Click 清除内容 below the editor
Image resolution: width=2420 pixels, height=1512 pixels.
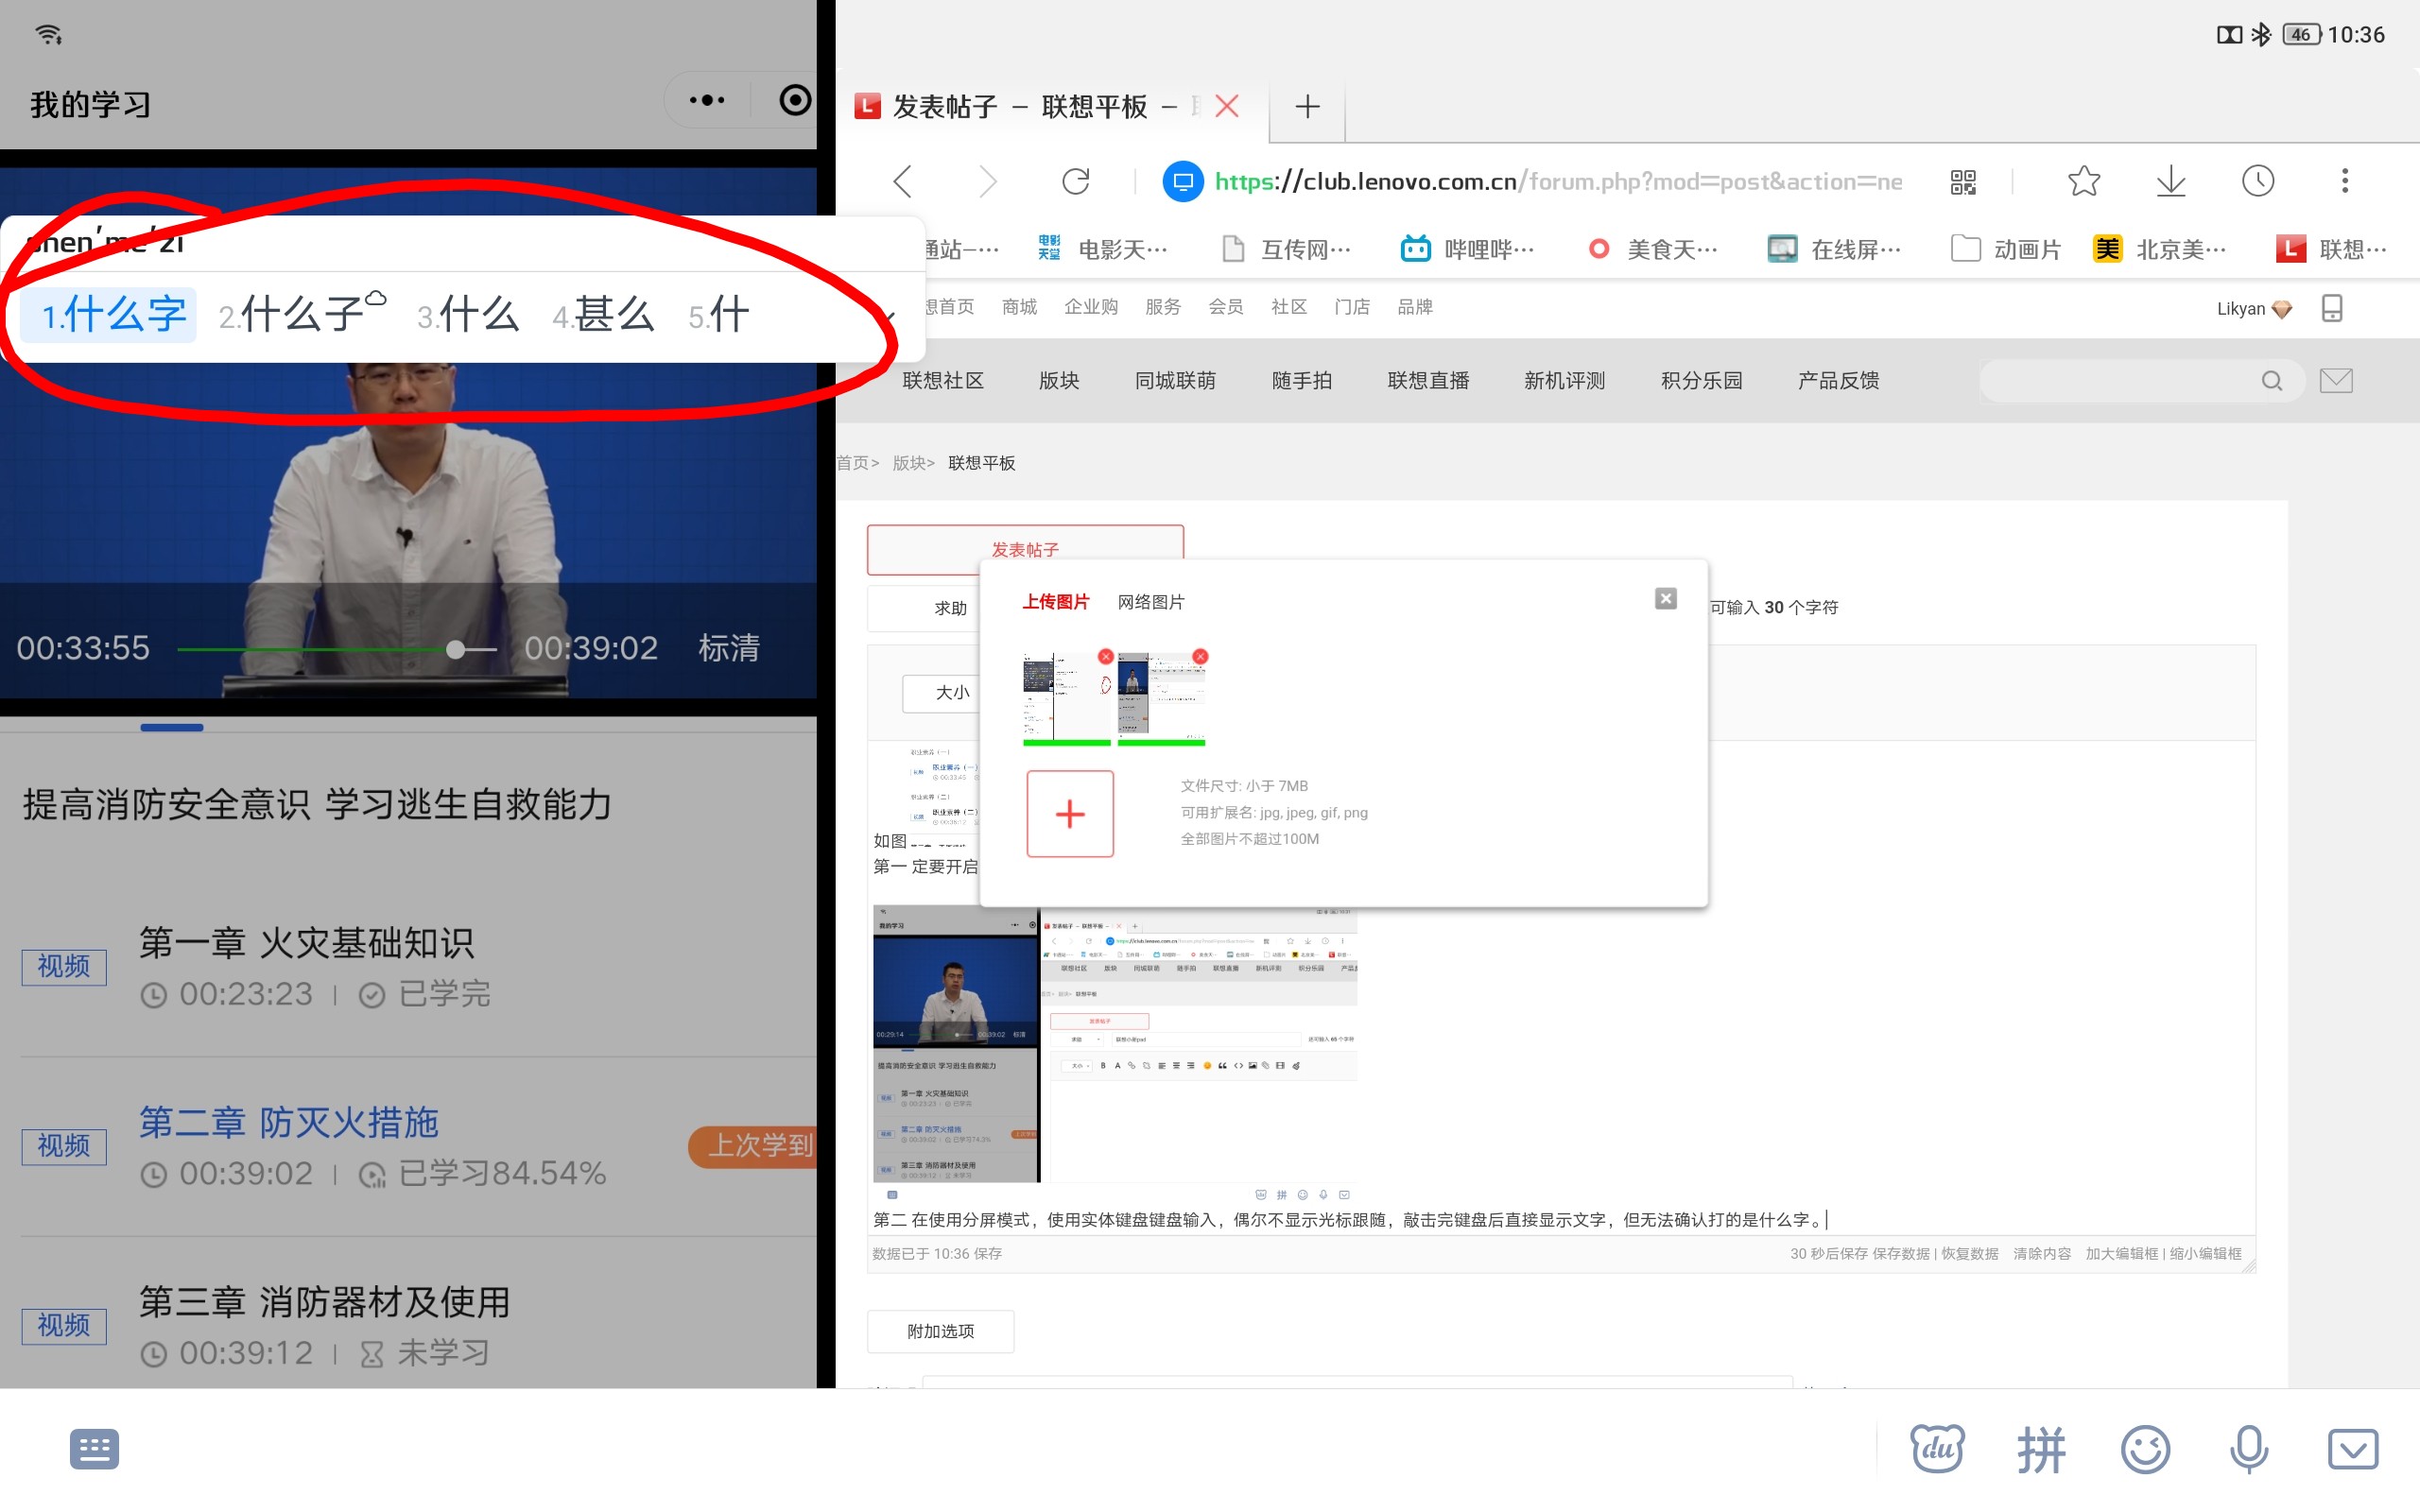(2042, 1253)
